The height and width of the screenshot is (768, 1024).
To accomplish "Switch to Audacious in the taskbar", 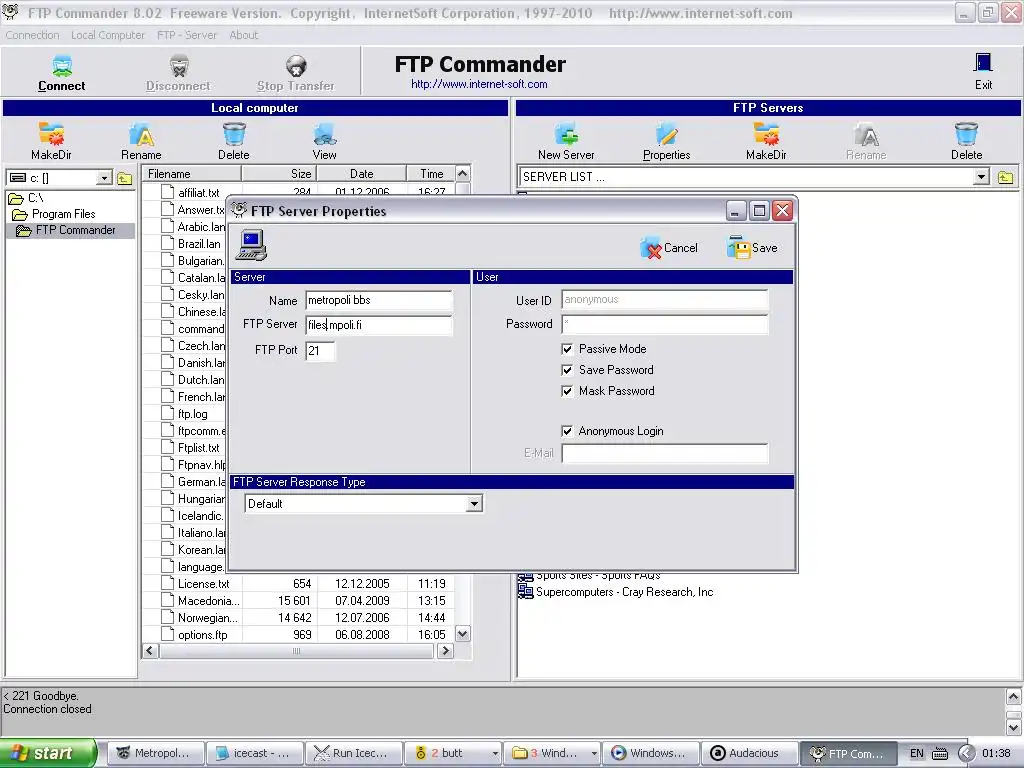I will pos(748,754).
